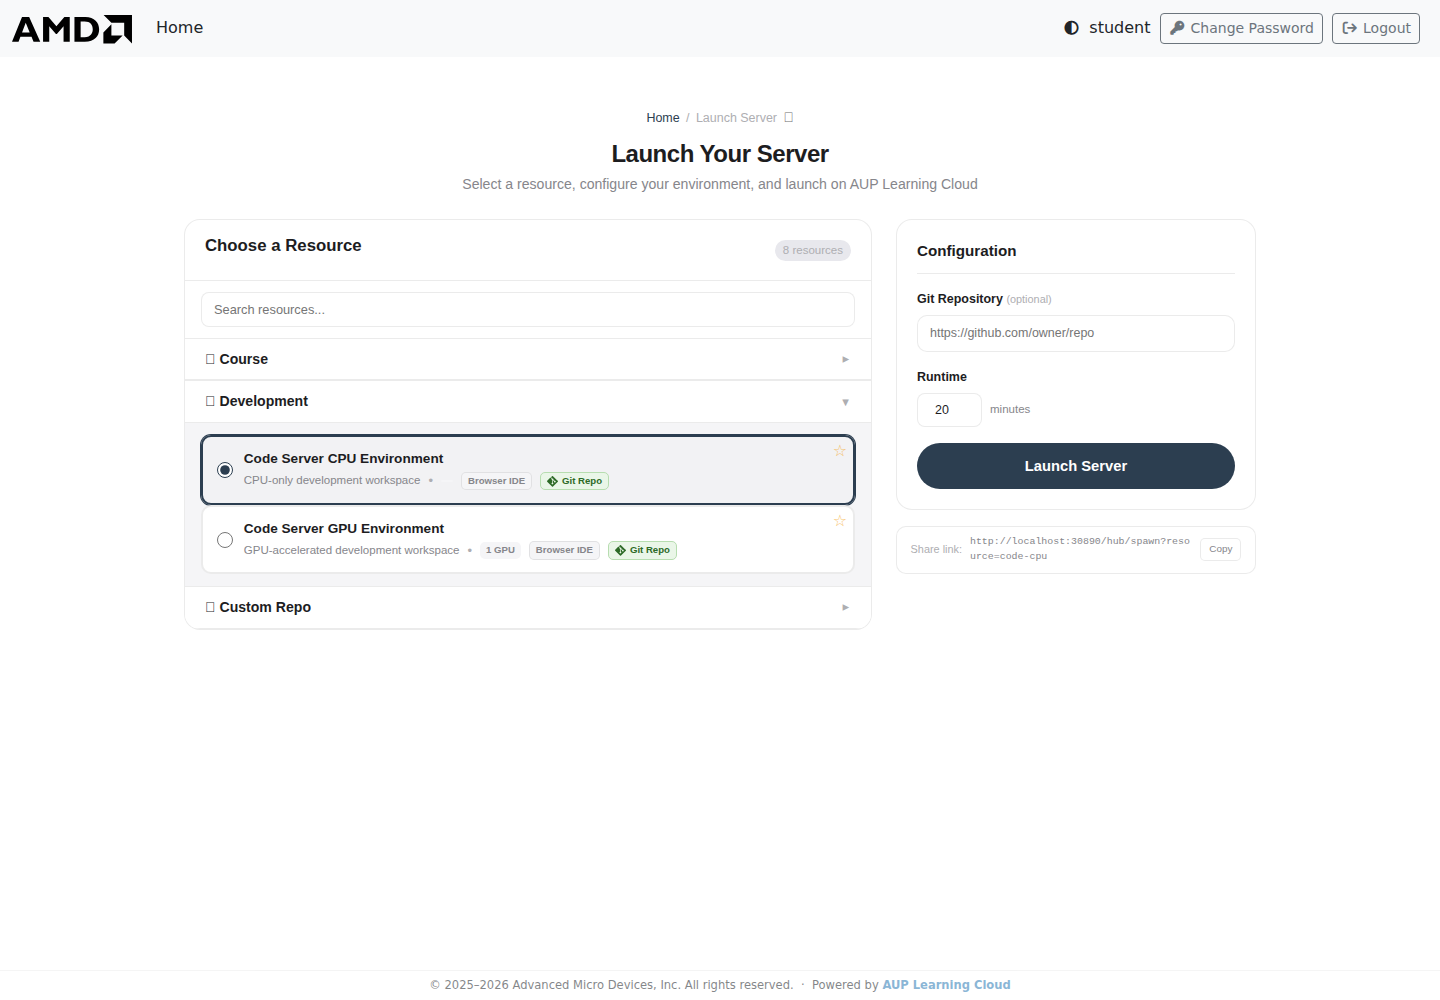Screen dimensions: 1440x1000
Task: Click the icon next to Launch Server breadcrumb
Action: 789,117
